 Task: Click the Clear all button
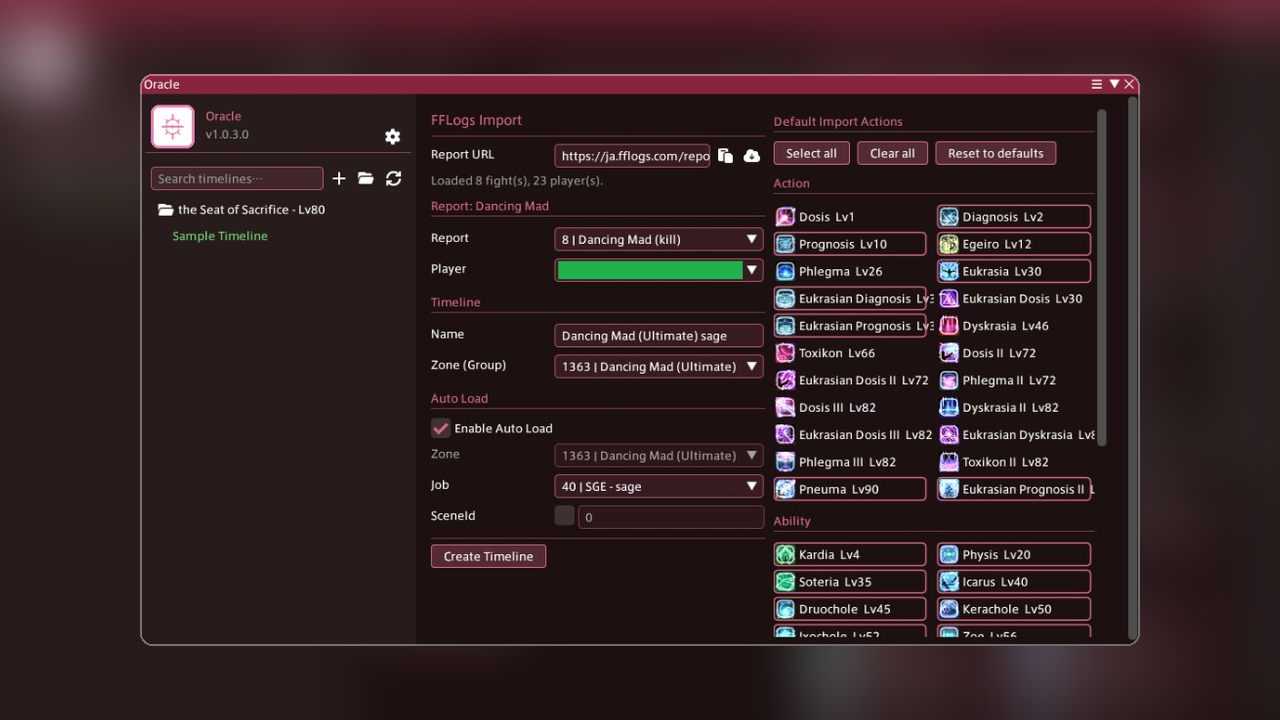[x=892, y=153]
